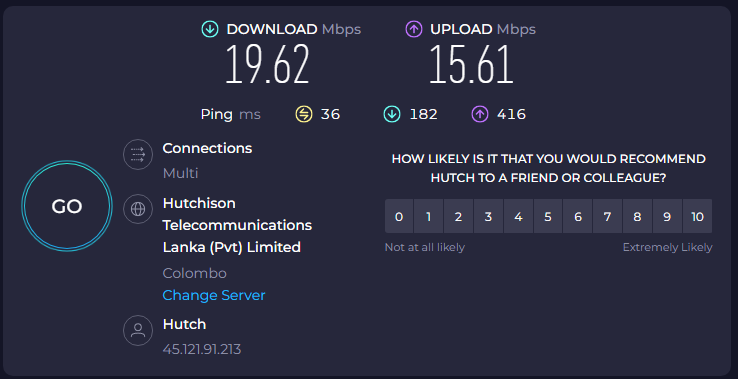Click the download arrow icon beside DOWNLOAD

click(x=210, y=29)
